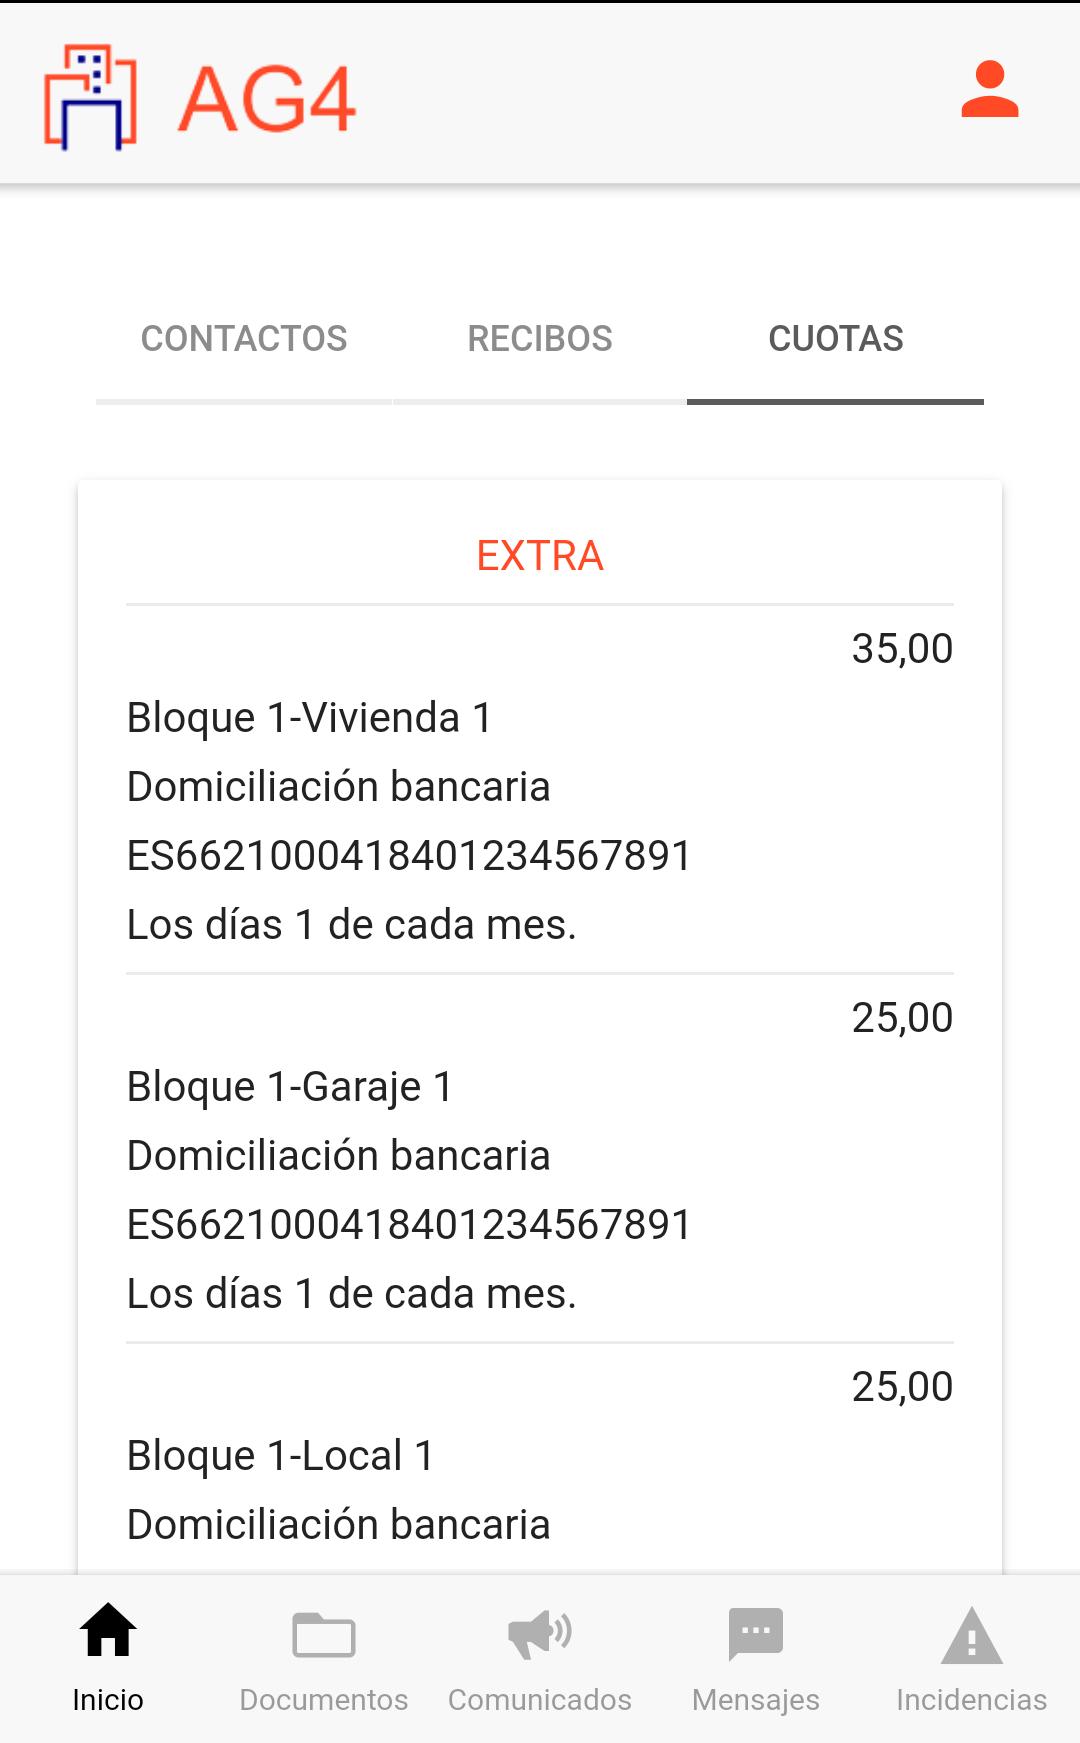Screen dimensions: 1080x1743
Task: Click the Inicio label in bottom bar
Action: coord(108,1700)
